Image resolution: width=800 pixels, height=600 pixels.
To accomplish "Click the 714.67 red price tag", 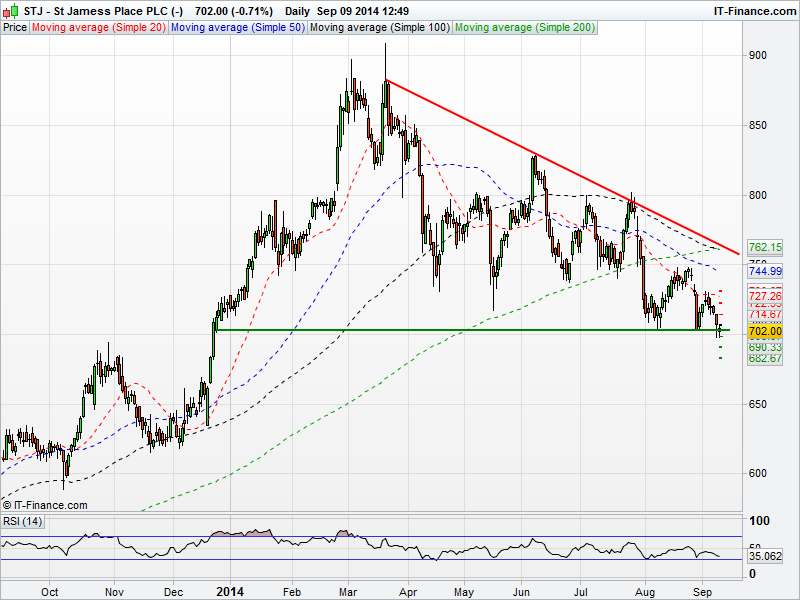I will [765, 314].
